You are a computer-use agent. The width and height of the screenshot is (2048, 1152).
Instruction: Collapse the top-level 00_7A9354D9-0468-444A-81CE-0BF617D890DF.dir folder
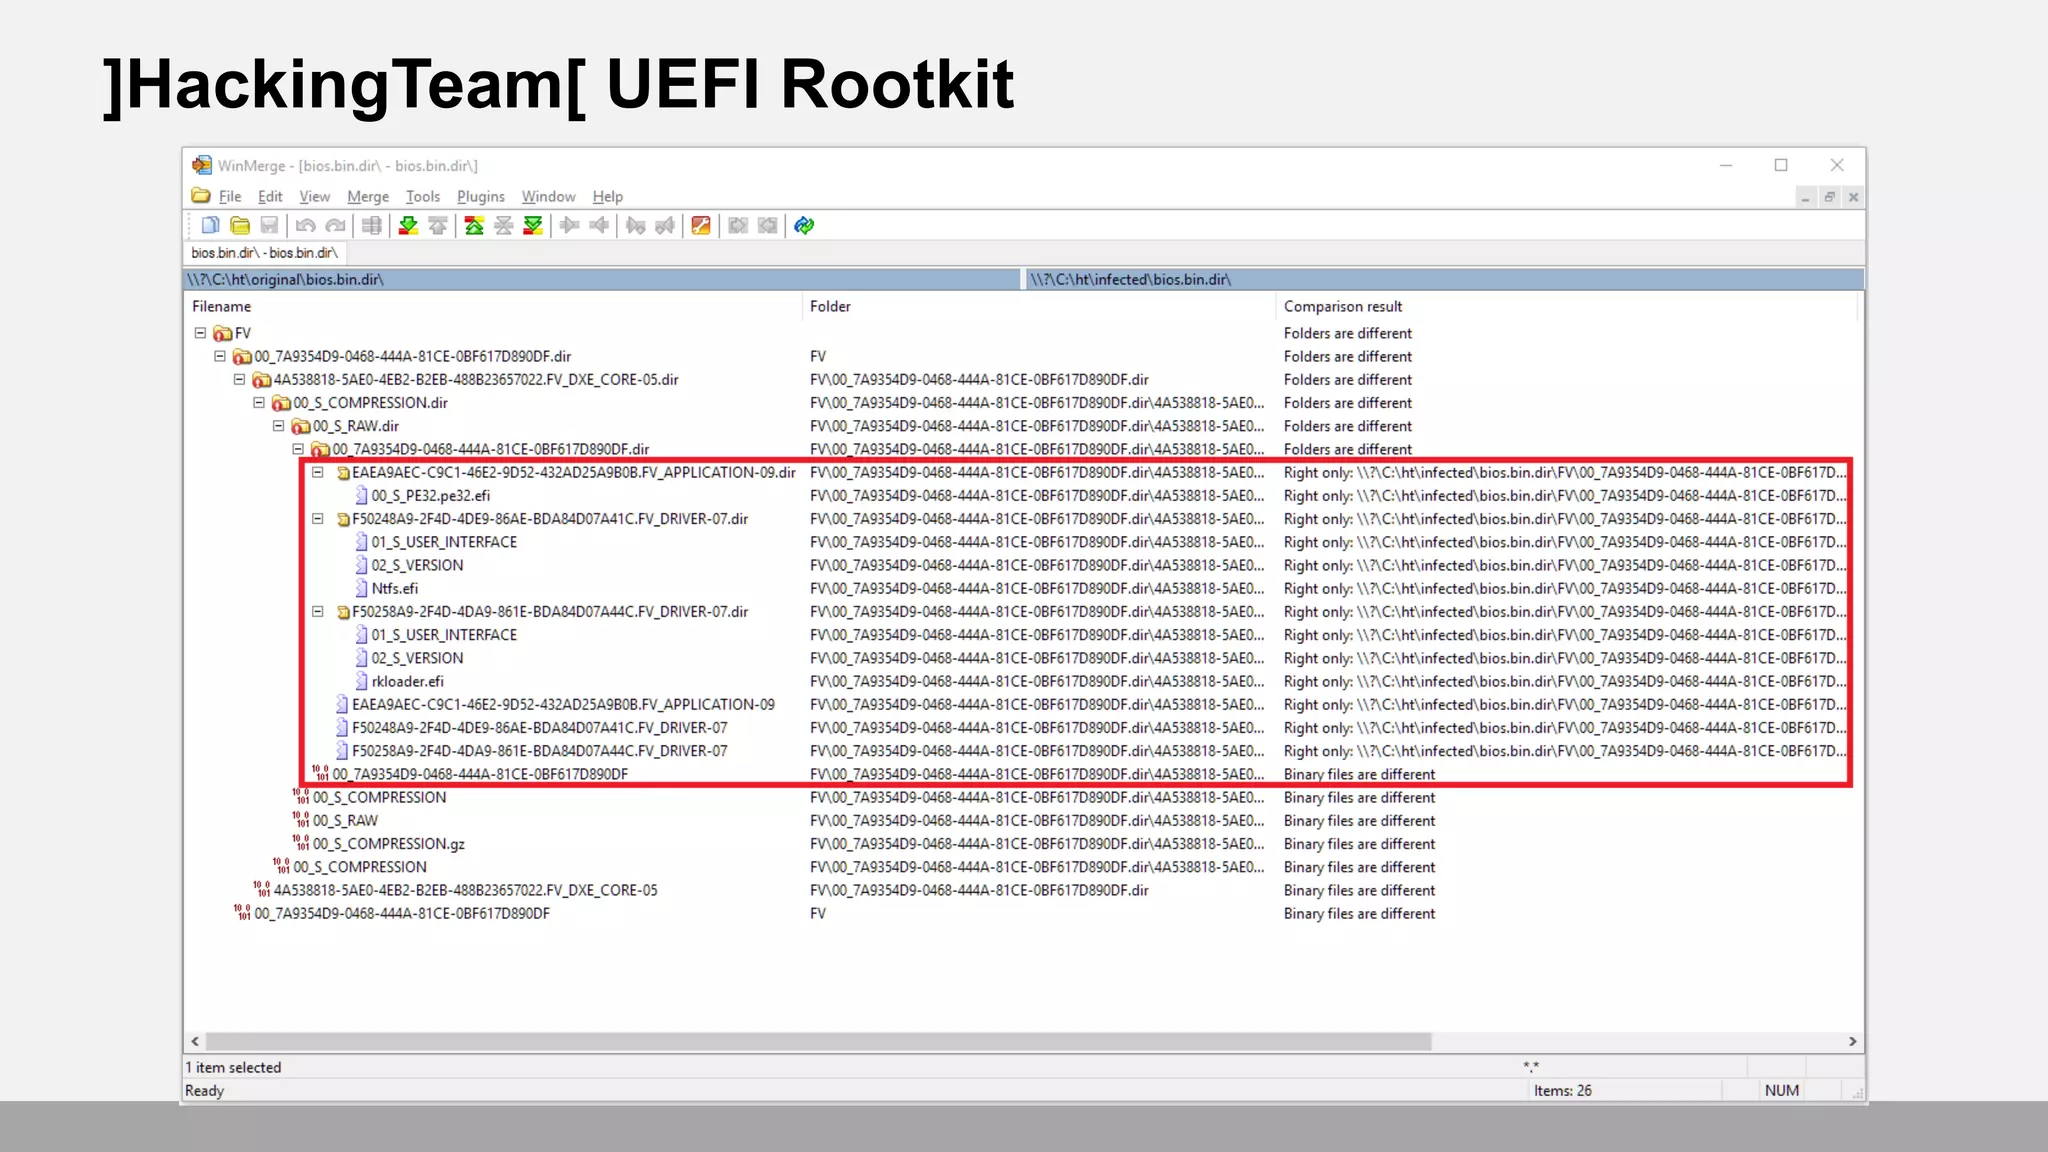point(220,356)
